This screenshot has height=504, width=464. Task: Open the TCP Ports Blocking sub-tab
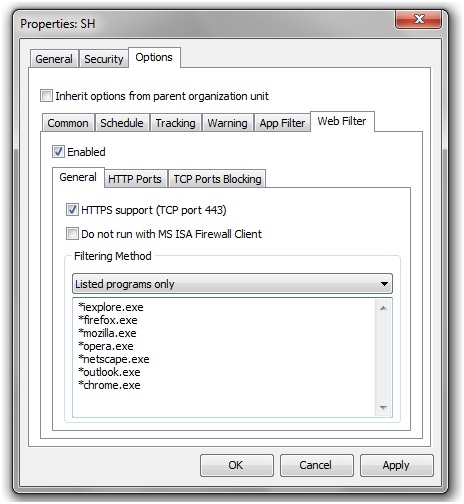click(217, 179)
